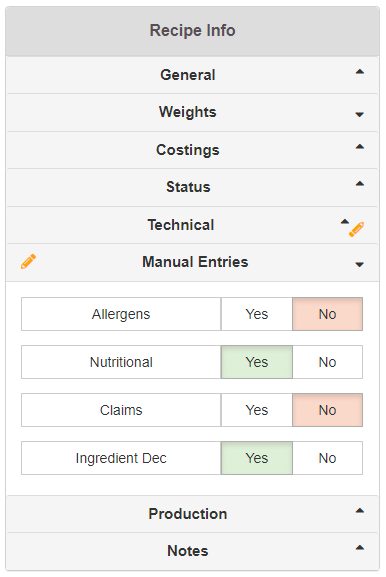Viewport: 386px width, 577px height.
Task: Expand the Production section caret
Action: [360, 510]
